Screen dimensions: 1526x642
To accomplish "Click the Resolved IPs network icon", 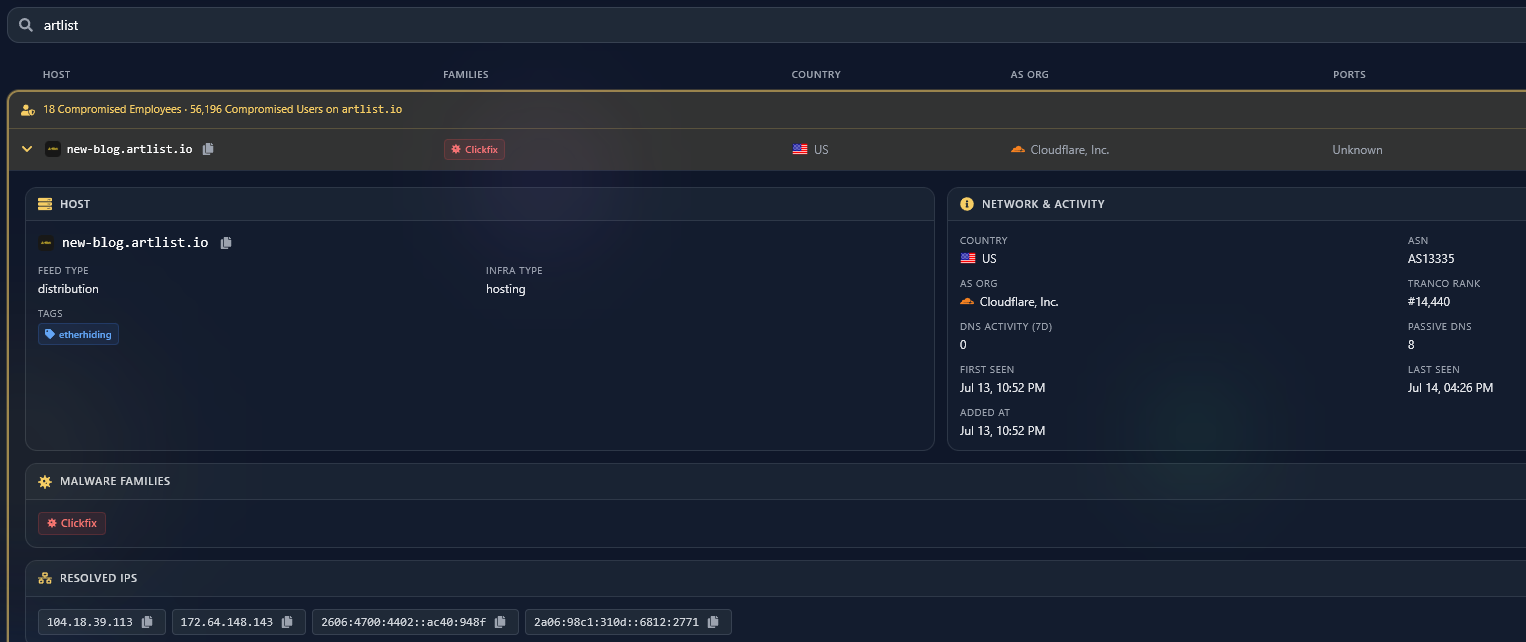I will 45,578.
